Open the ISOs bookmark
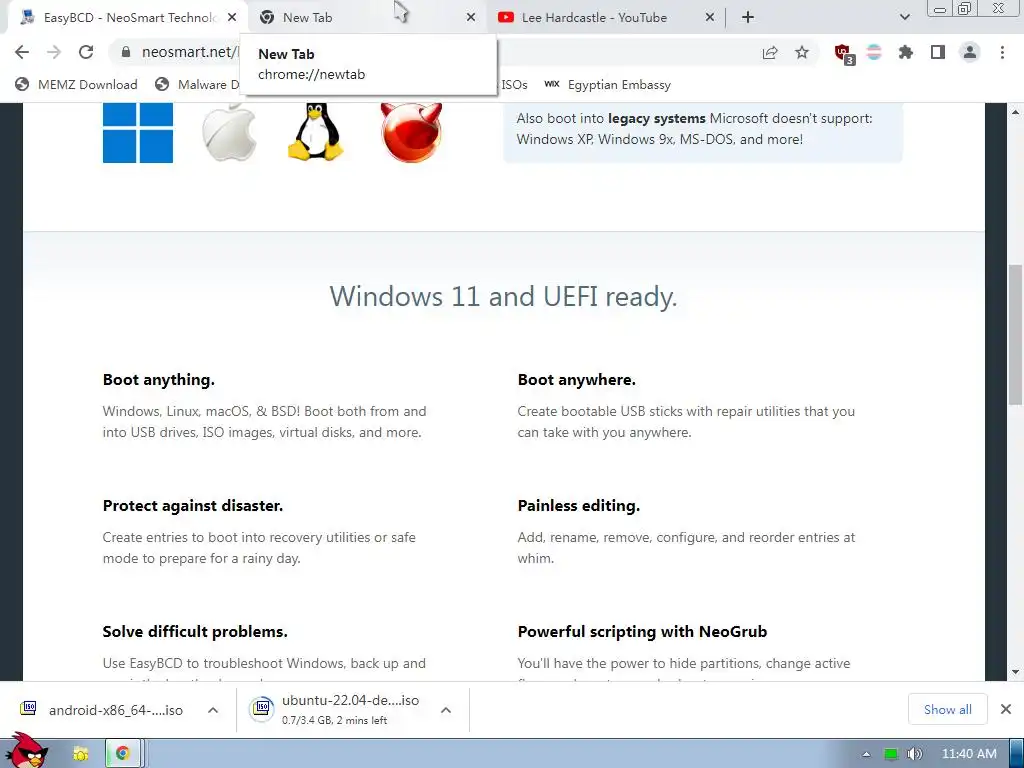 coord(514,85)
